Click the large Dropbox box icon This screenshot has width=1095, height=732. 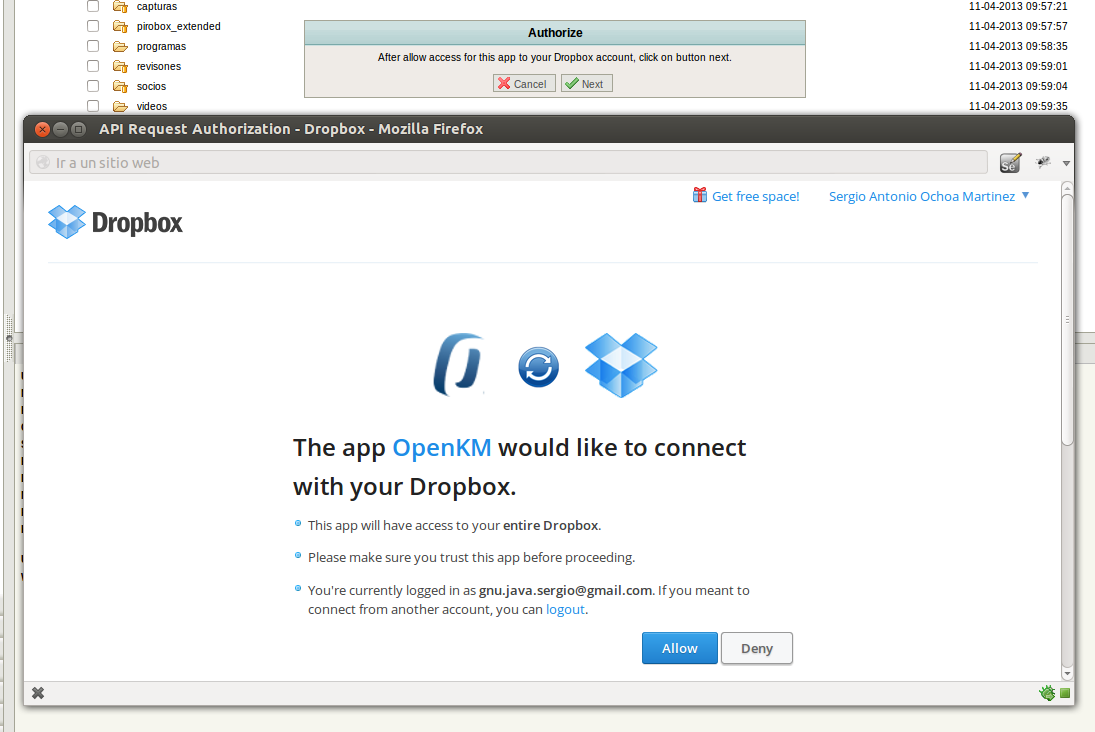[x=621, y=365]
